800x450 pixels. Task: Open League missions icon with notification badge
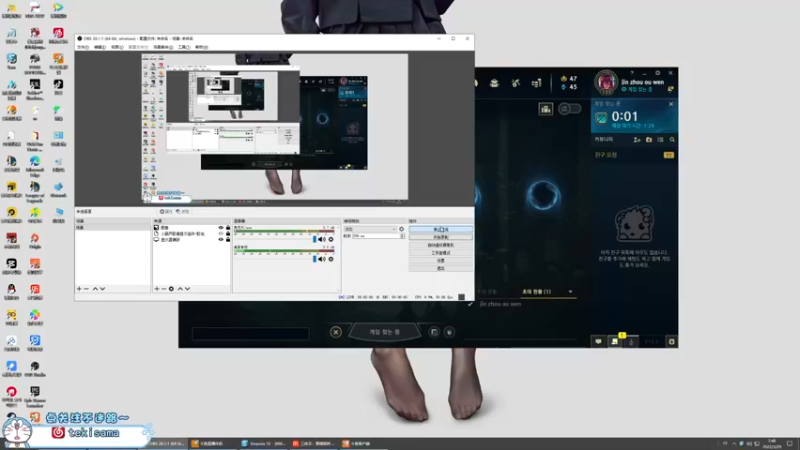tap(615, 341)
